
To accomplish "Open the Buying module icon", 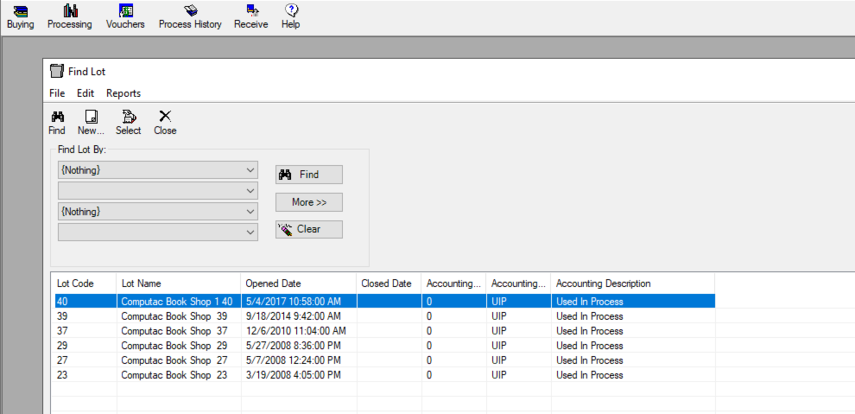I will (20, 17).
